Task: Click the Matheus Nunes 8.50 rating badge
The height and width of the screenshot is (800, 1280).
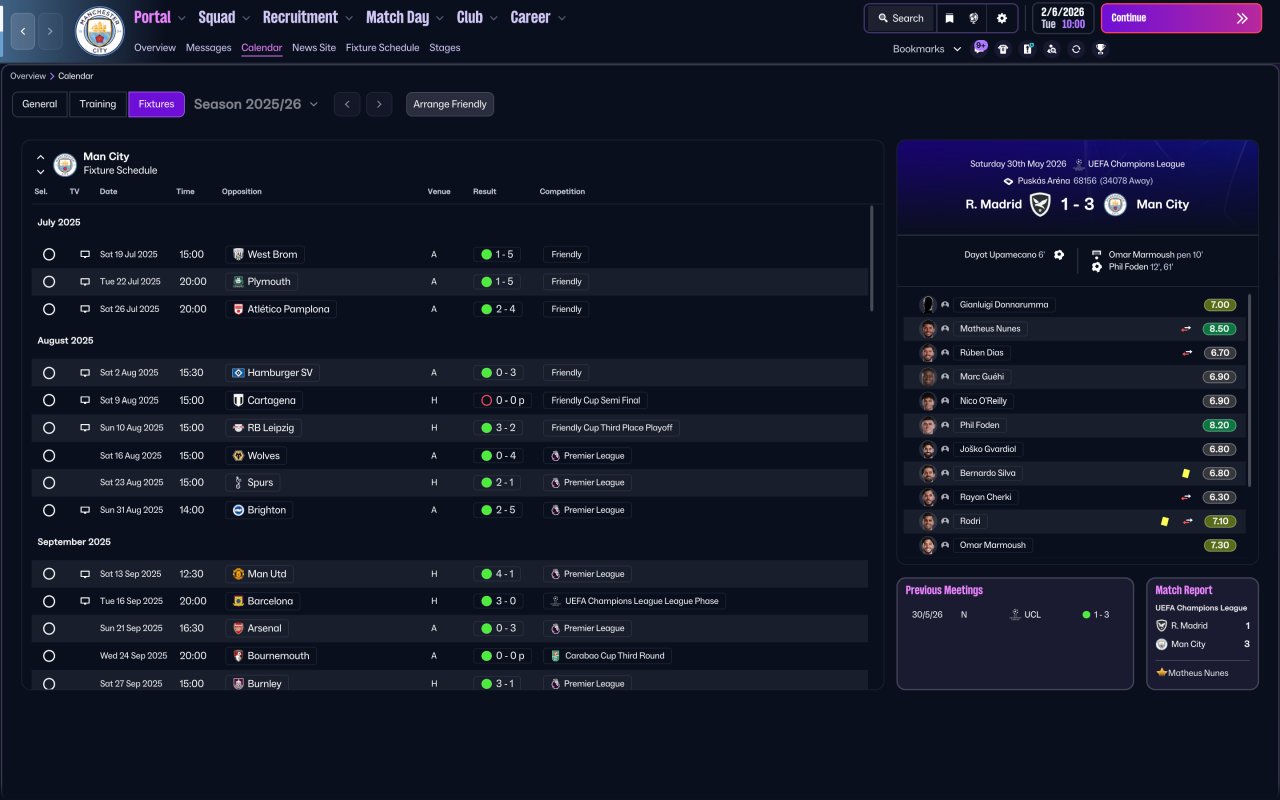Action: [1219, 329]
